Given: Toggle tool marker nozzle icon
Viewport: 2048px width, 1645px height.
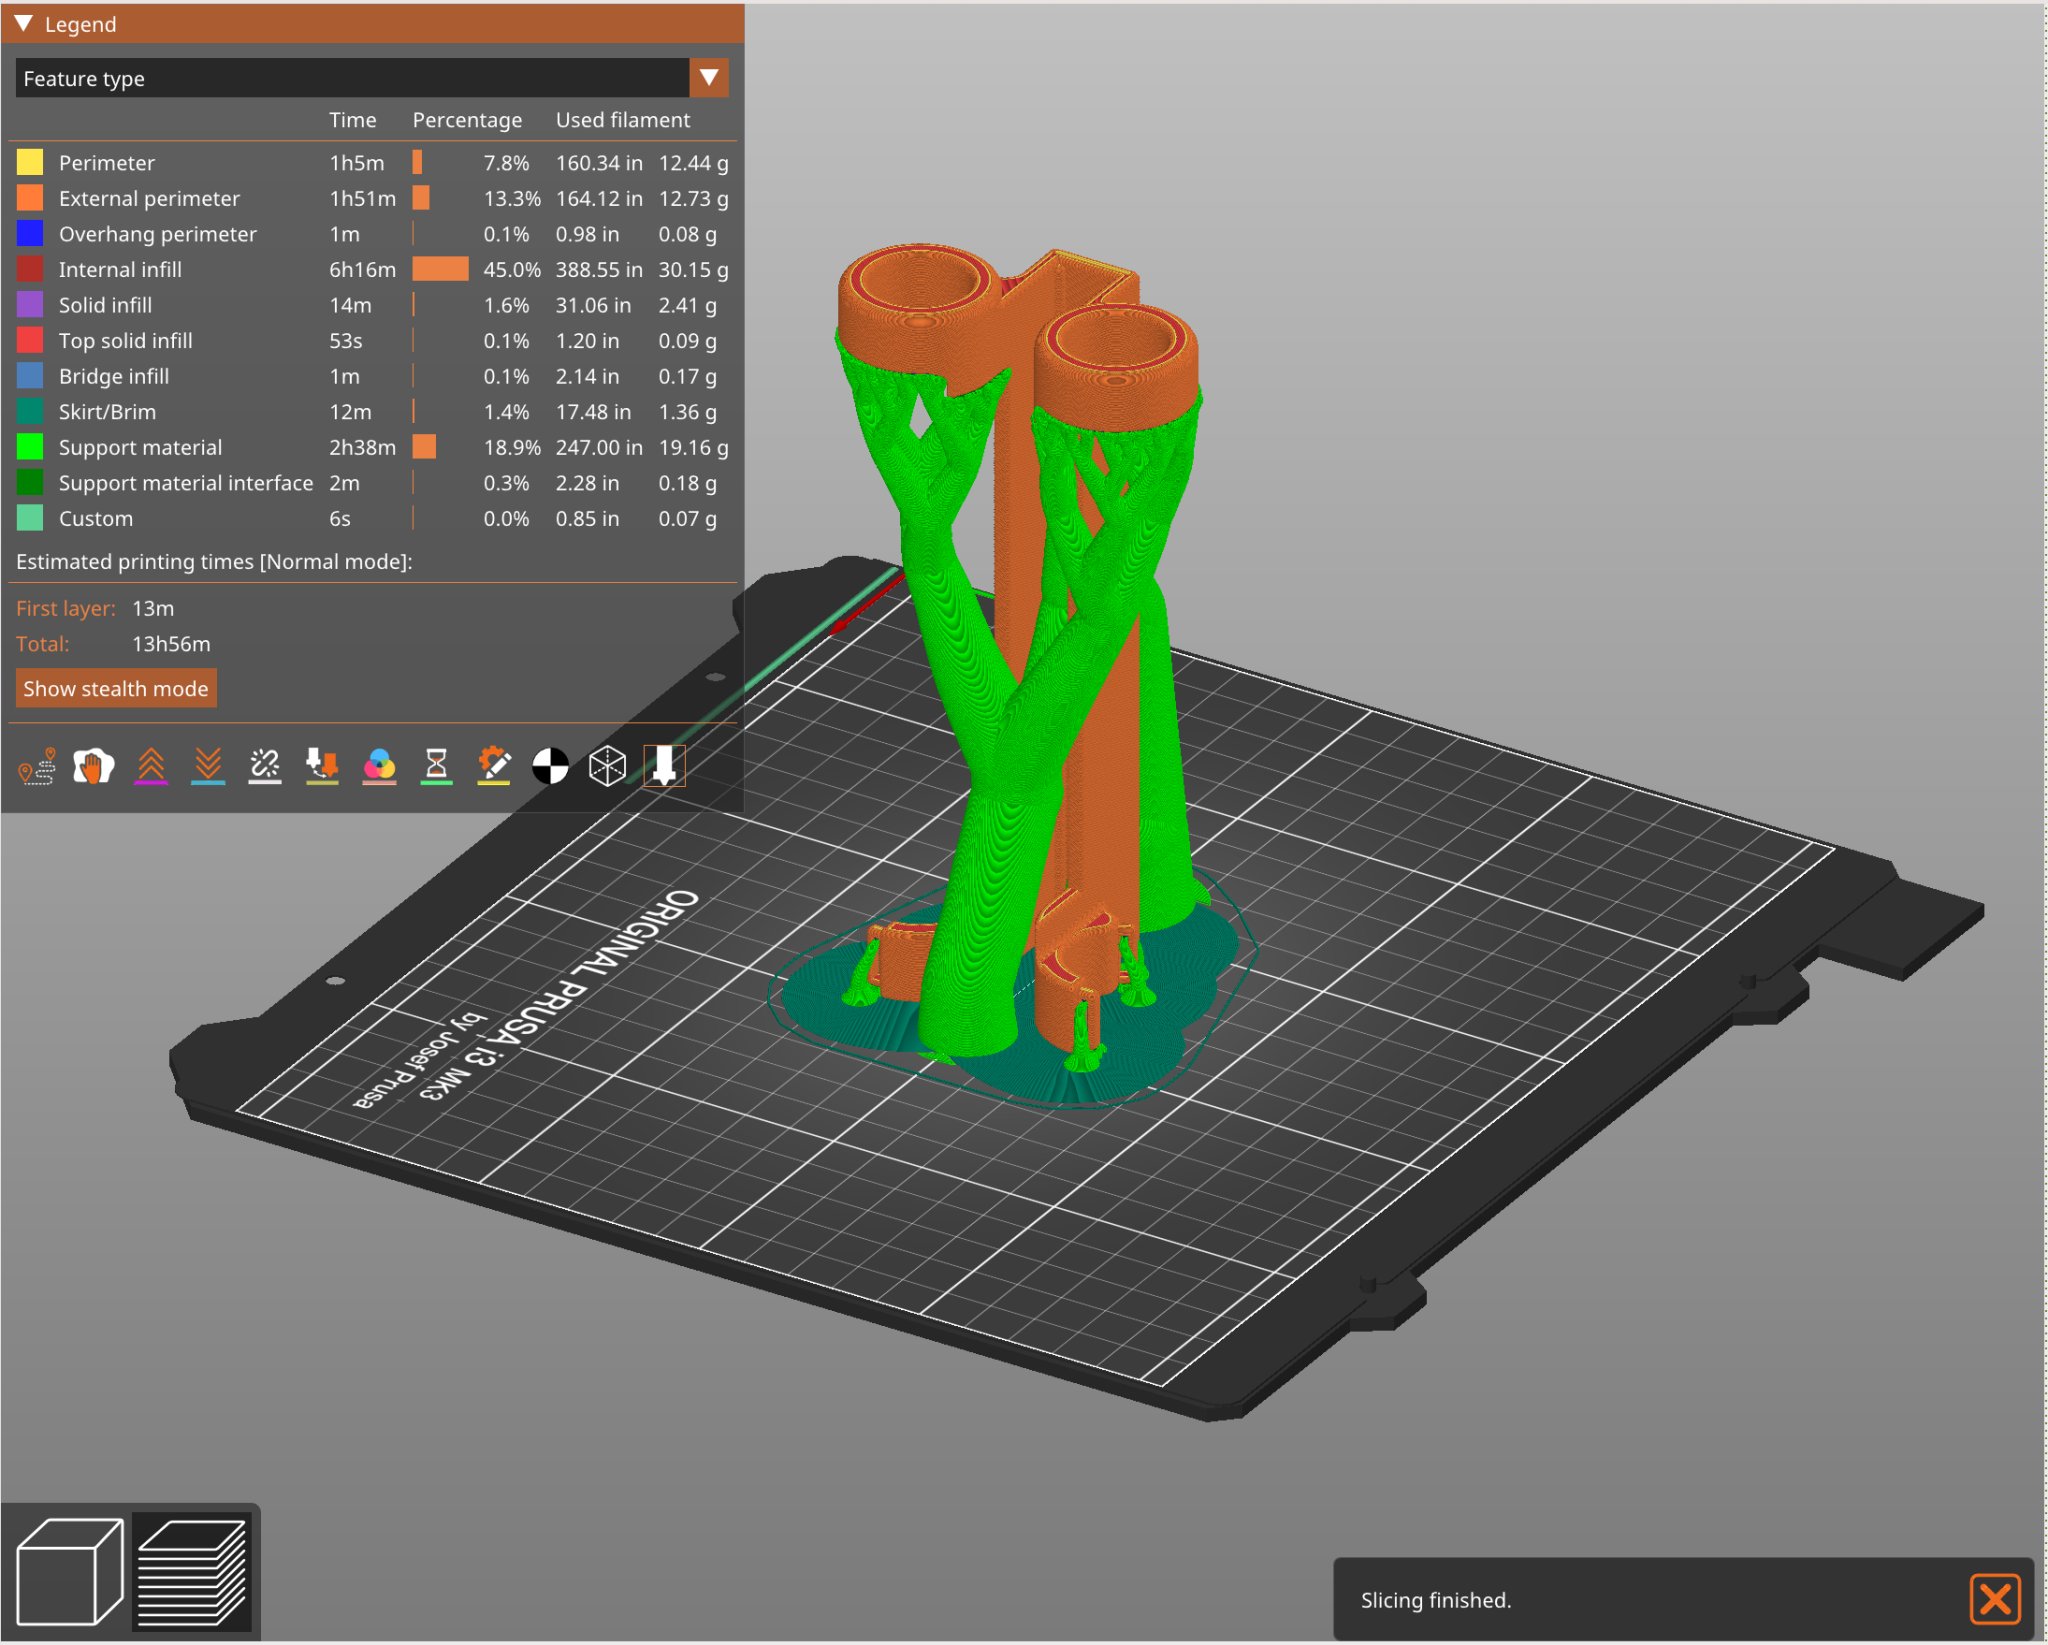Looking at the screenshot, I should click(664, 767).
